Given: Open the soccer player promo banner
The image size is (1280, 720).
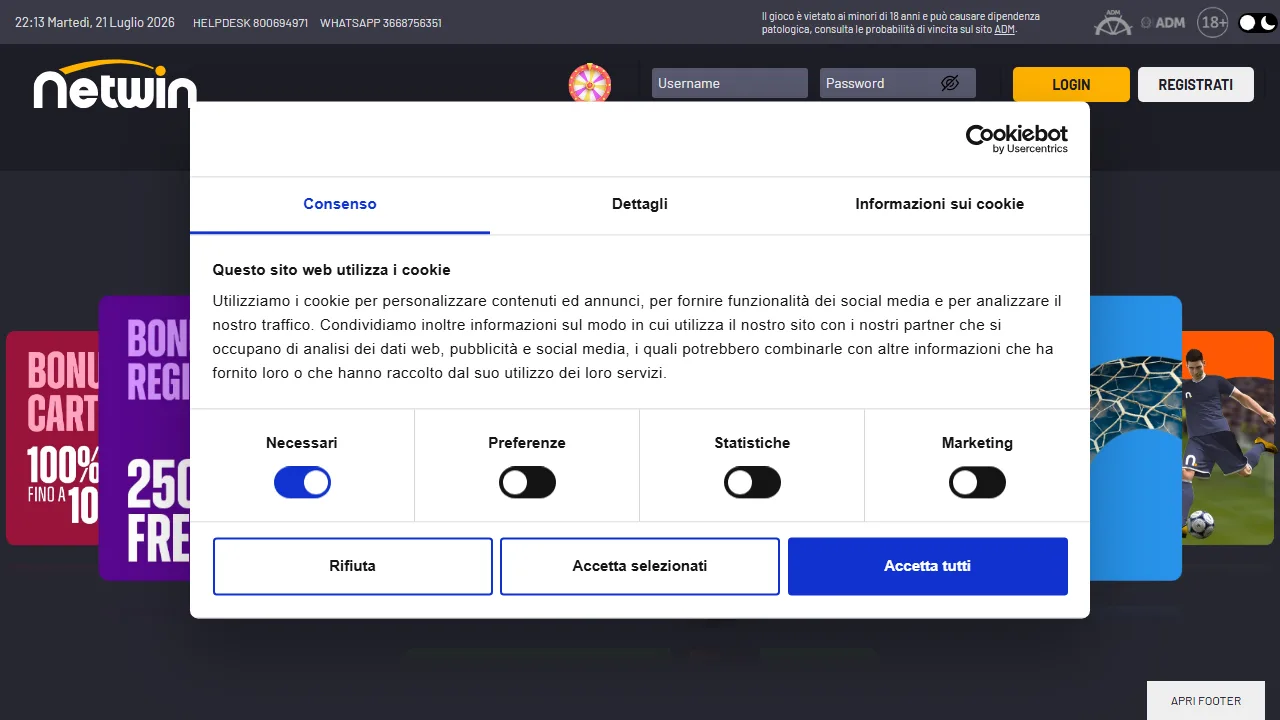Looking at the screenshot, I should (1228, 438).
